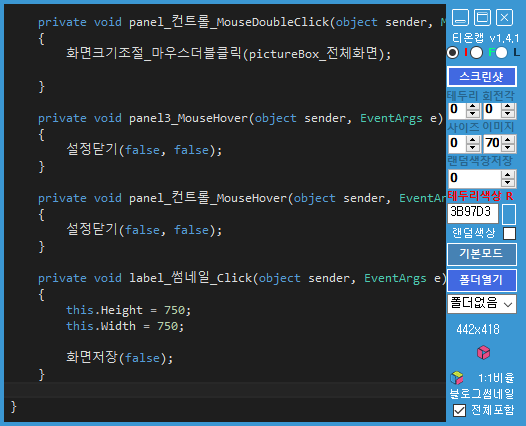Click the 블로그썸네일 label
Image resolution: width=526 pixels, height=426 pixels.
482,394
